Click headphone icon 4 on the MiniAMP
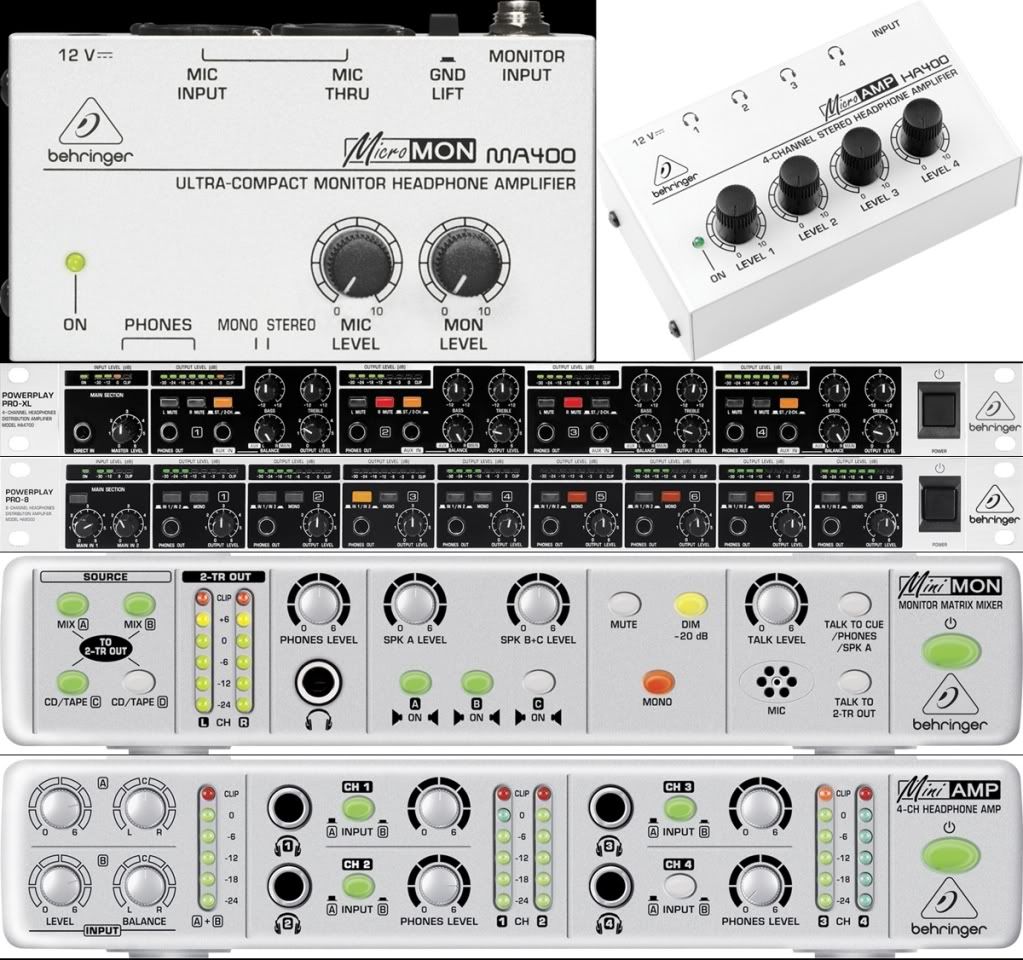 click(x=608, y=923)
